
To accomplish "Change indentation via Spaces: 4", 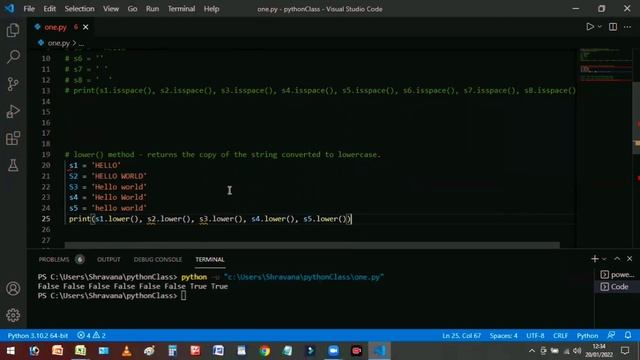I will coord(503,336).
